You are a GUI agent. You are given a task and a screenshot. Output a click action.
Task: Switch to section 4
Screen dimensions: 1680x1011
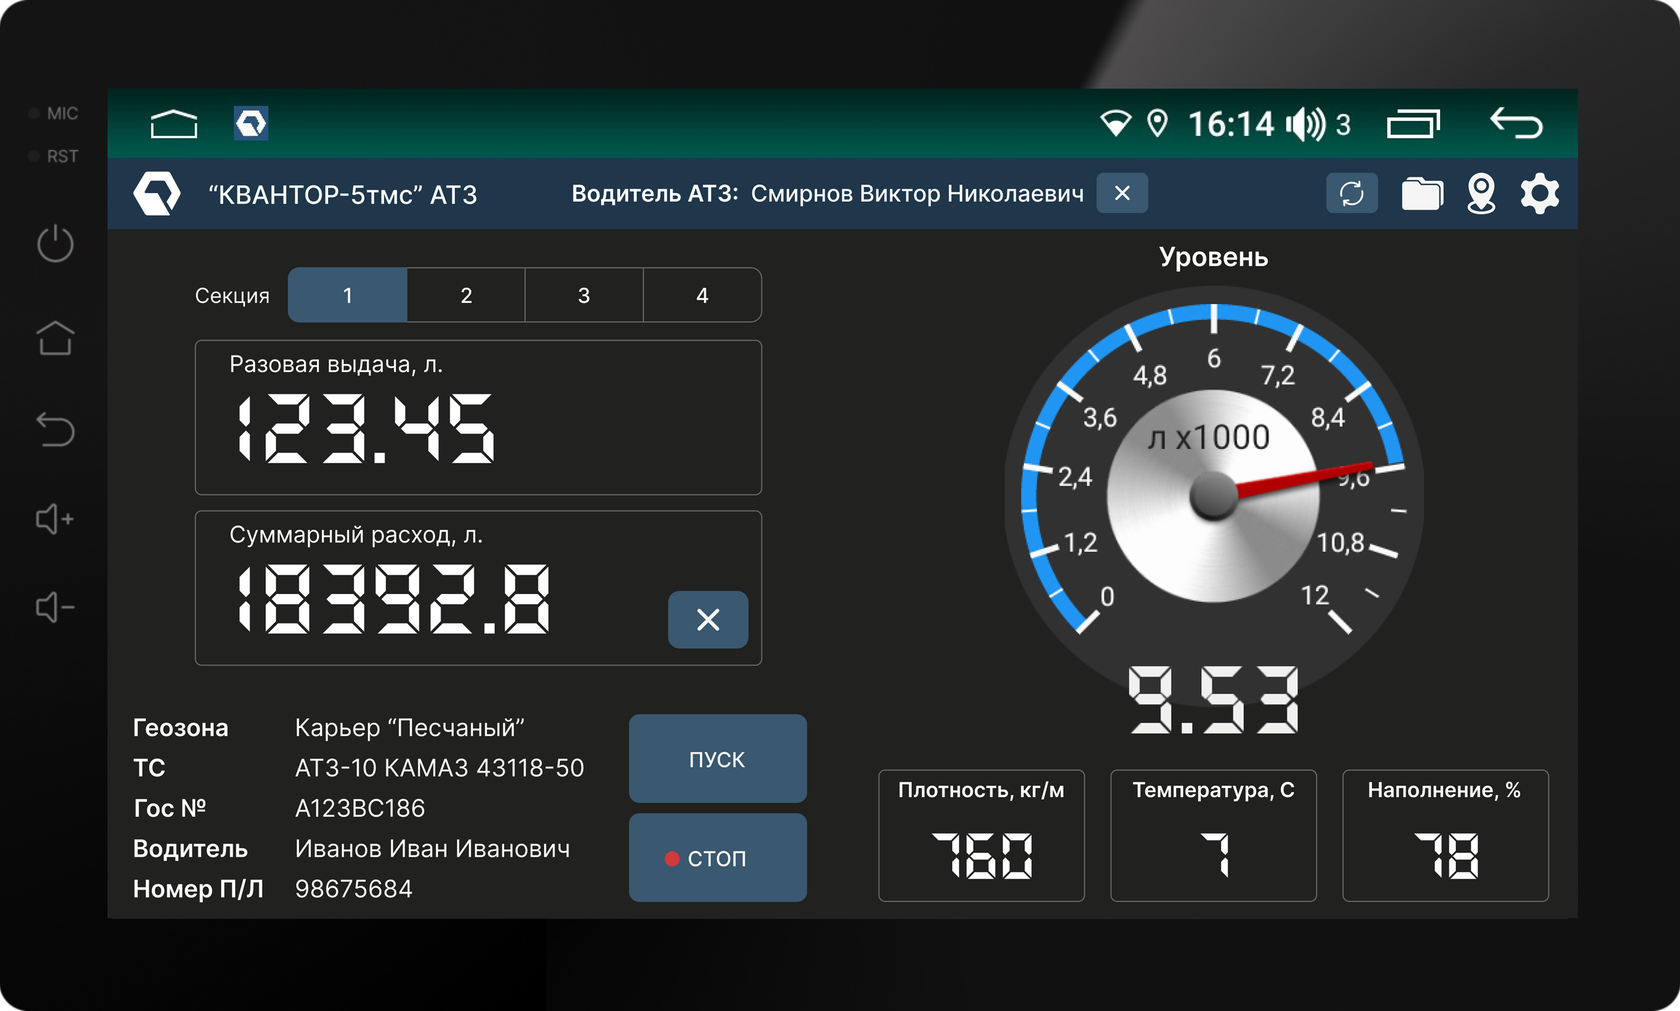702,295
